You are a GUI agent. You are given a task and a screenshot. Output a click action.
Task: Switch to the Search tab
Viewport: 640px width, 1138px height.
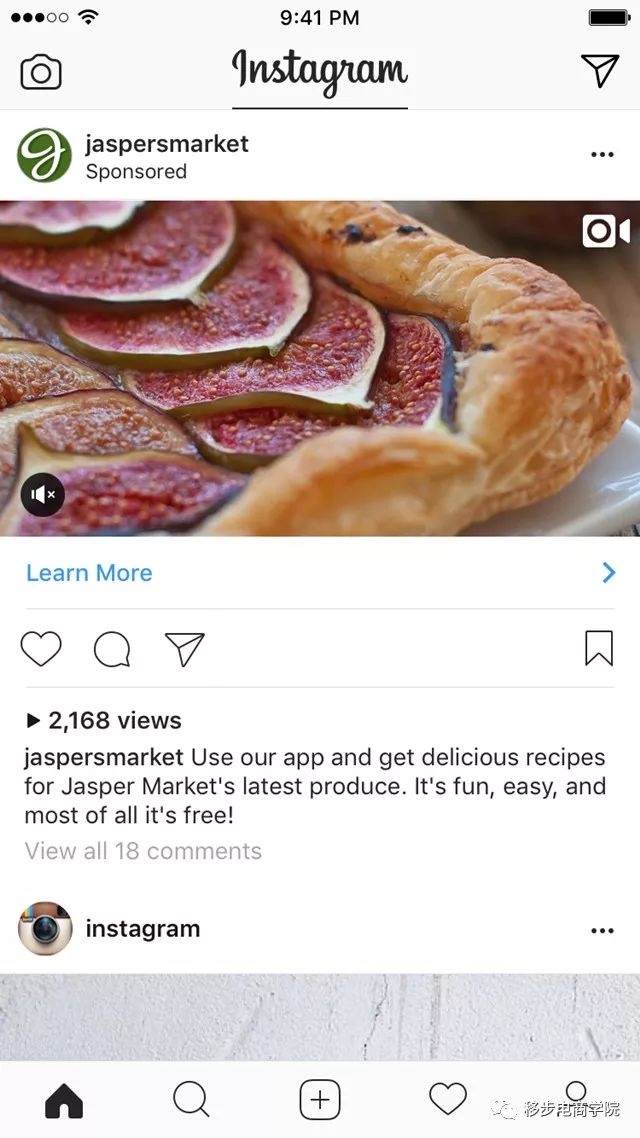pyautogui.click(x=192, y=1099)
